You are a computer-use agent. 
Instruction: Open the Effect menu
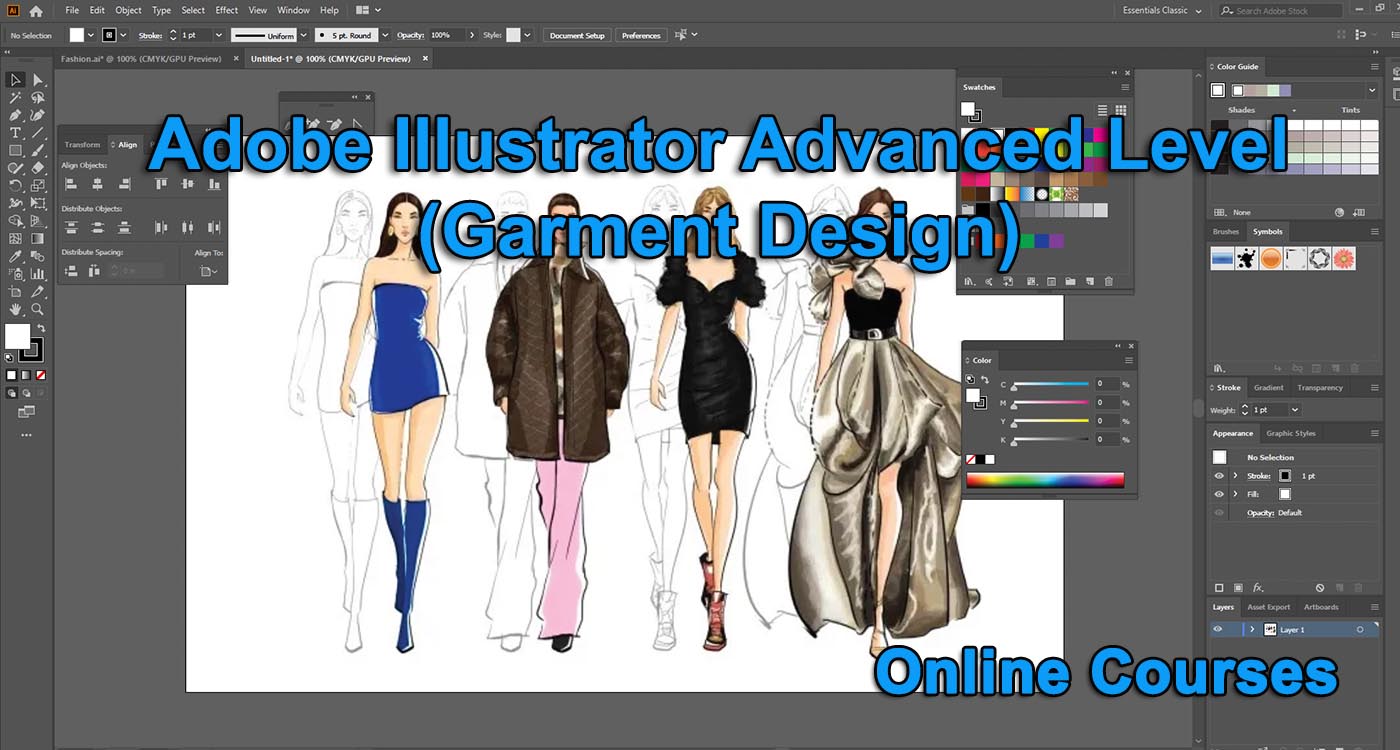tap(226, 10)
